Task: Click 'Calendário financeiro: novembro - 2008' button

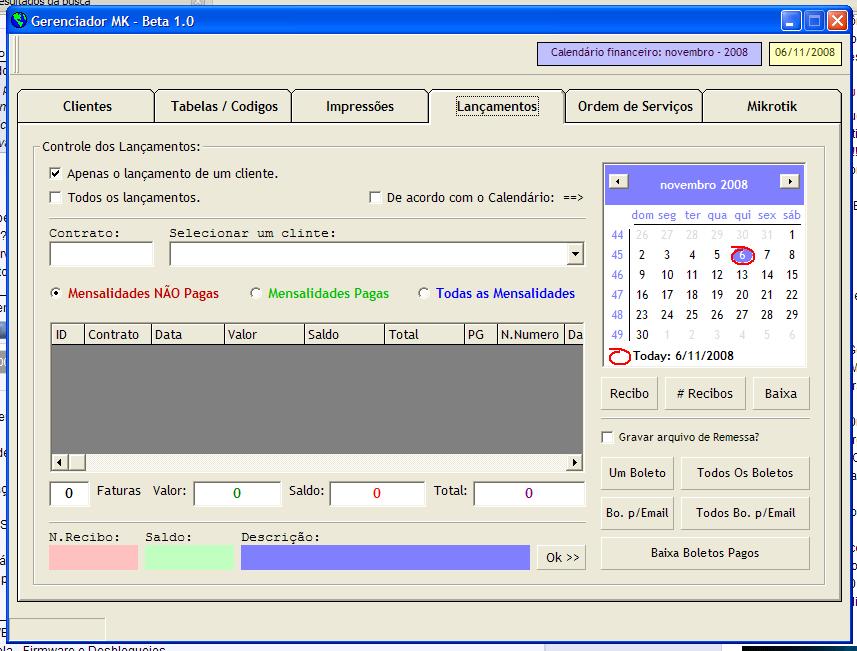Action: (x=649, y=54)
